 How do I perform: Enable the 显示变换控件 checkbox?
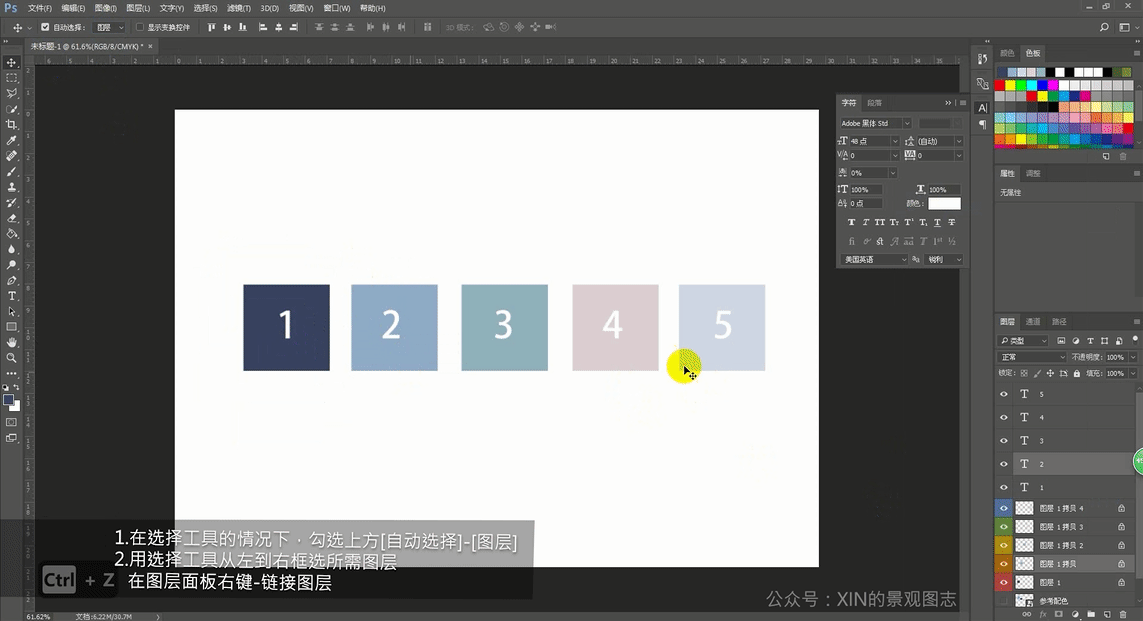pyautogui.click(x=140, y=27)
